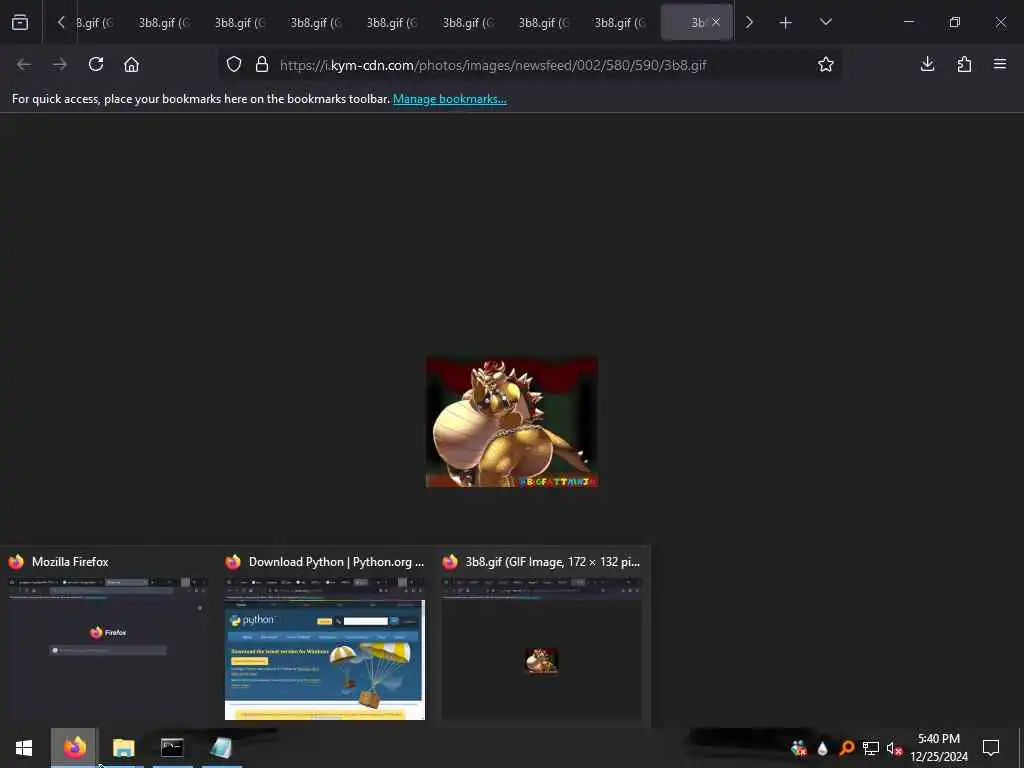Restore down the Firefox window
This screenshot has width=1024, height=768.
click(x=955, y=22)
